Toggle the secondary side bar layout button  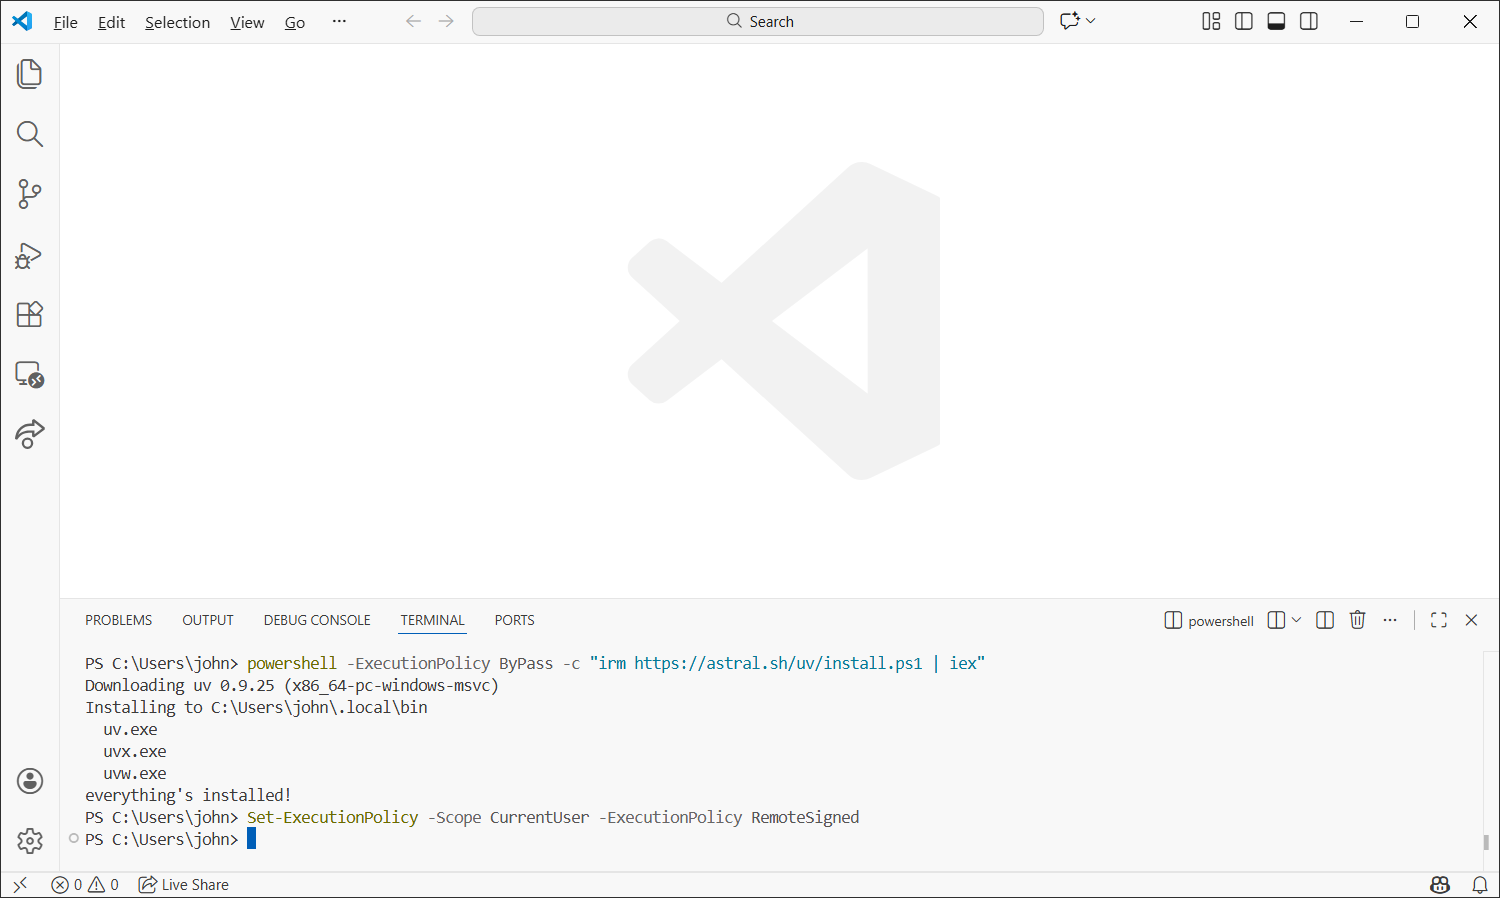[1309, 21]
